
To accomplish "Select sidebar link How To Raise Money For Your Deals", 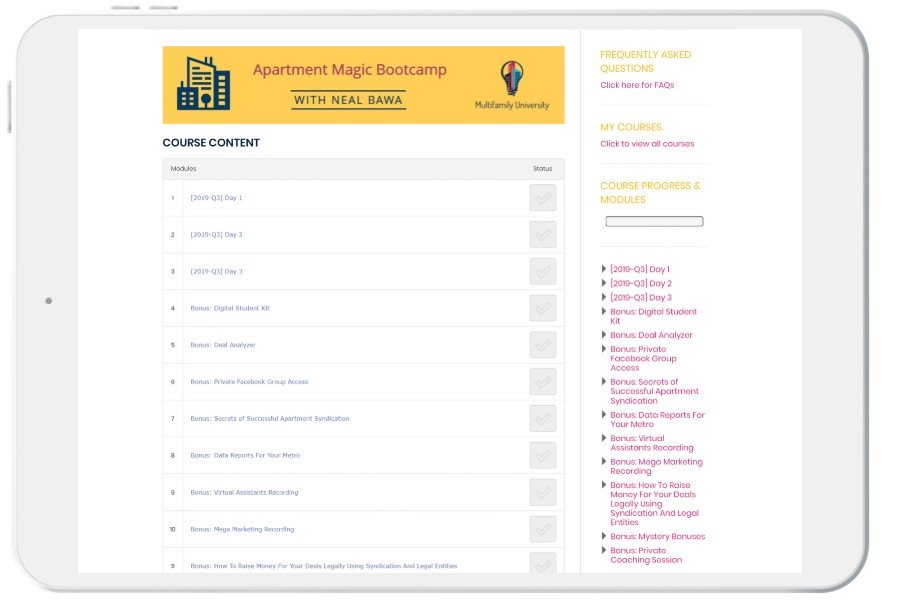I will click(x=654, y=504).
